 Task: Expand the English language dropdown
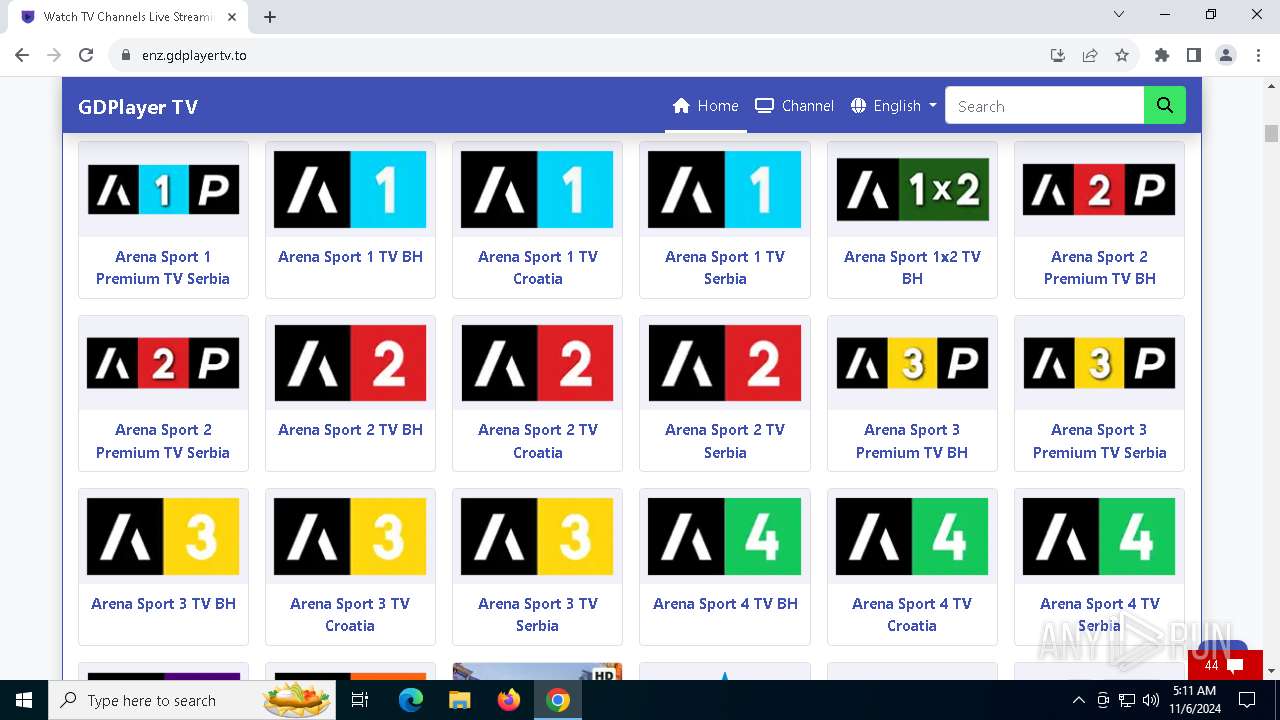(x=893, y=106)
